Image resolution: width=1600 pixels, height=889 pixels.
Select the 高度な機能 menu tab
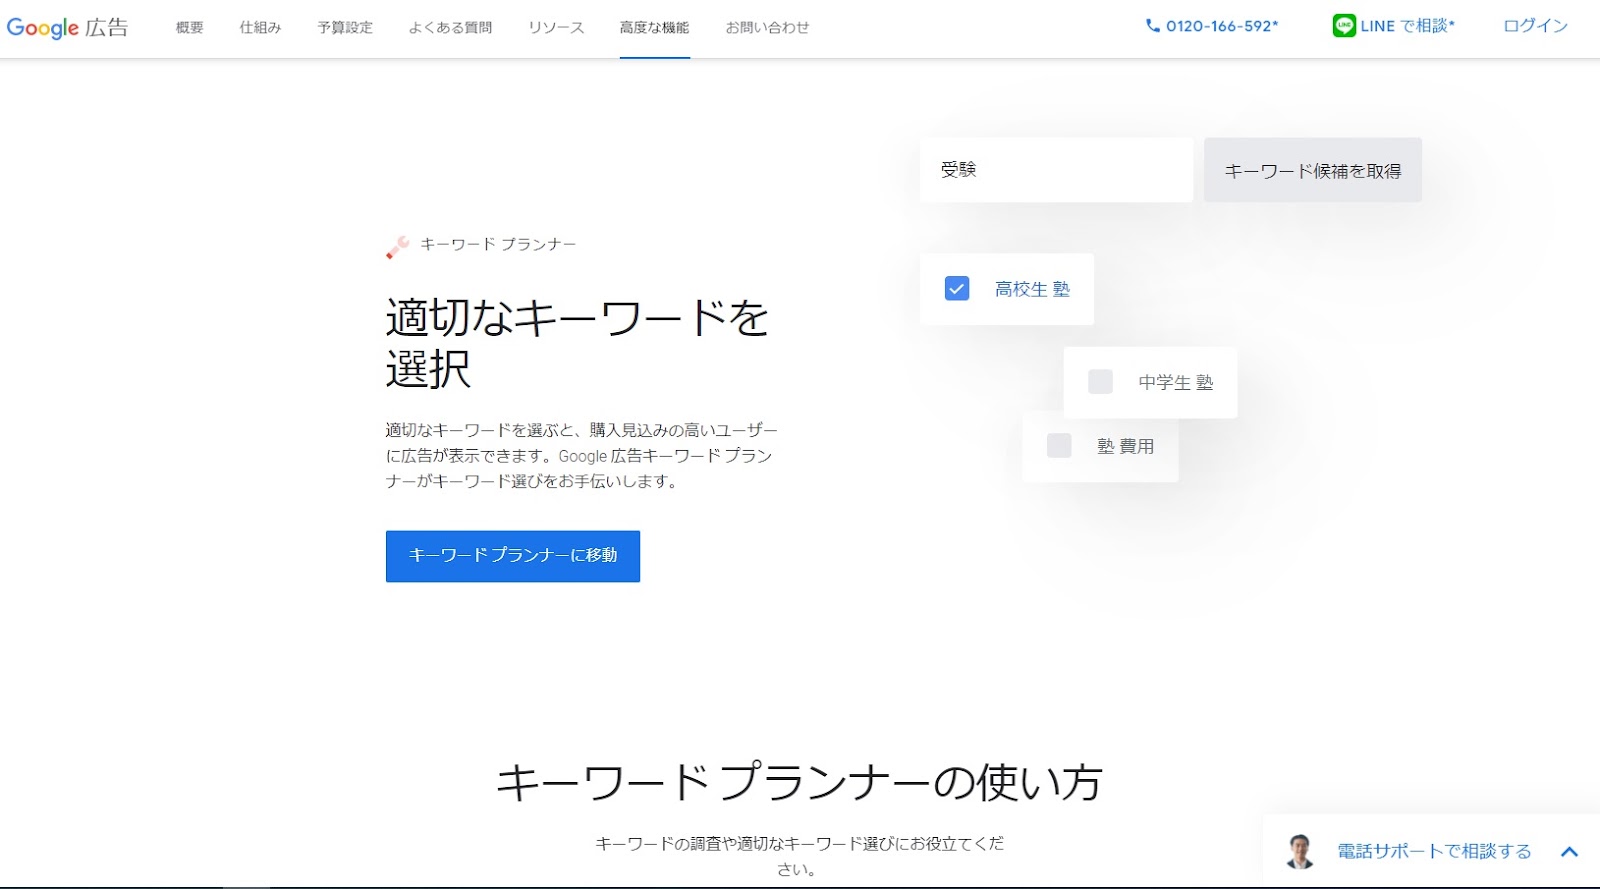tap(654, 28)
